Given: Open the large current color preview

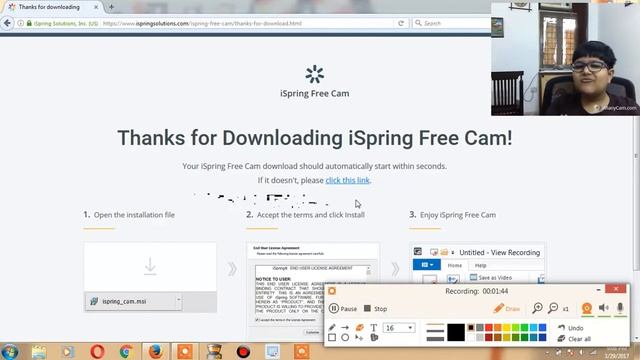Looking at the screenshot, I should pyautogui.click(x=456, y=332).
